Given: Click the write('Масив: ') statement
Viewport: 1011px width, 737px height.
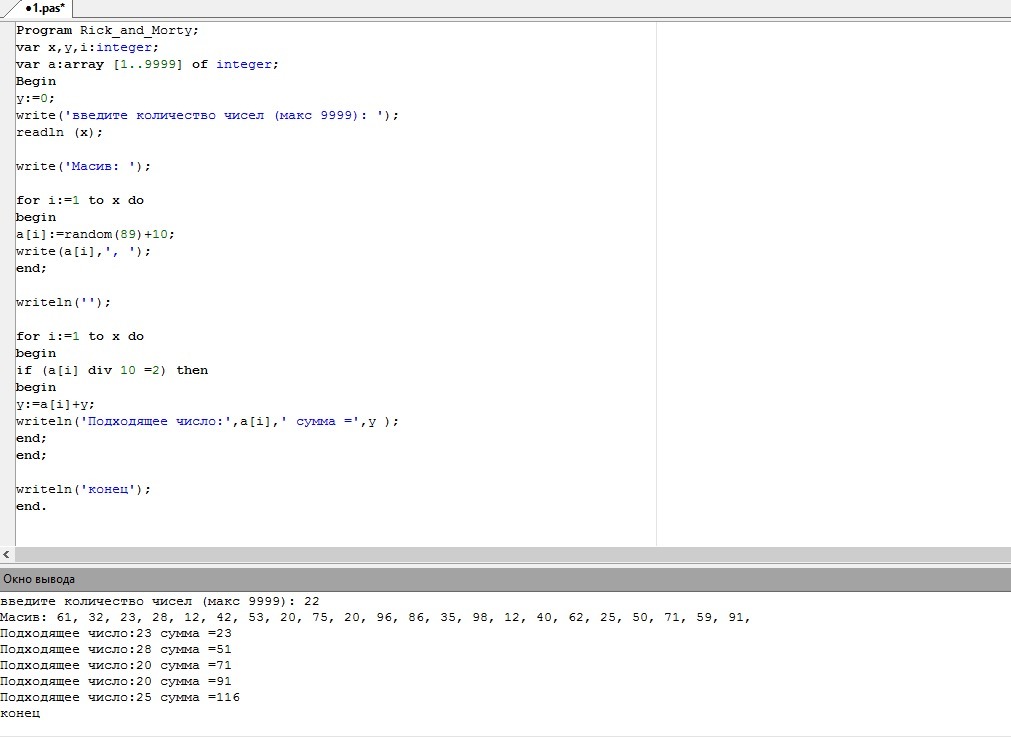Looking at the screenshot, I should coord(83,166).
